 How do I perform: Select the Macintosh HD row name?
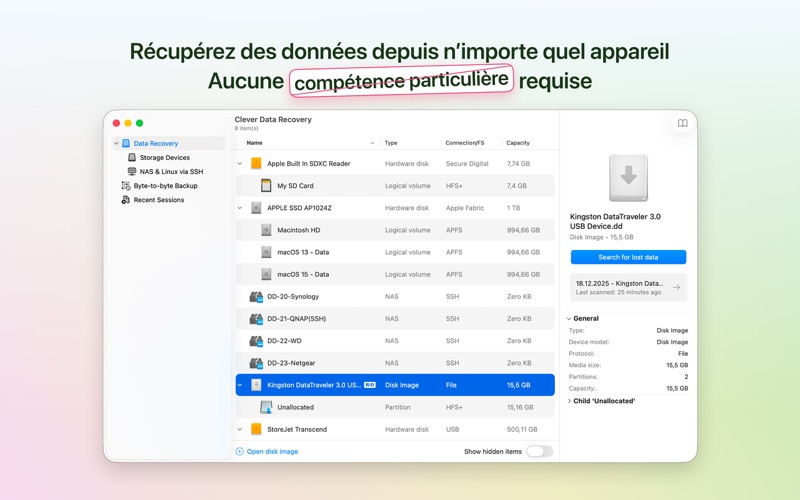(x=298, y=230)
